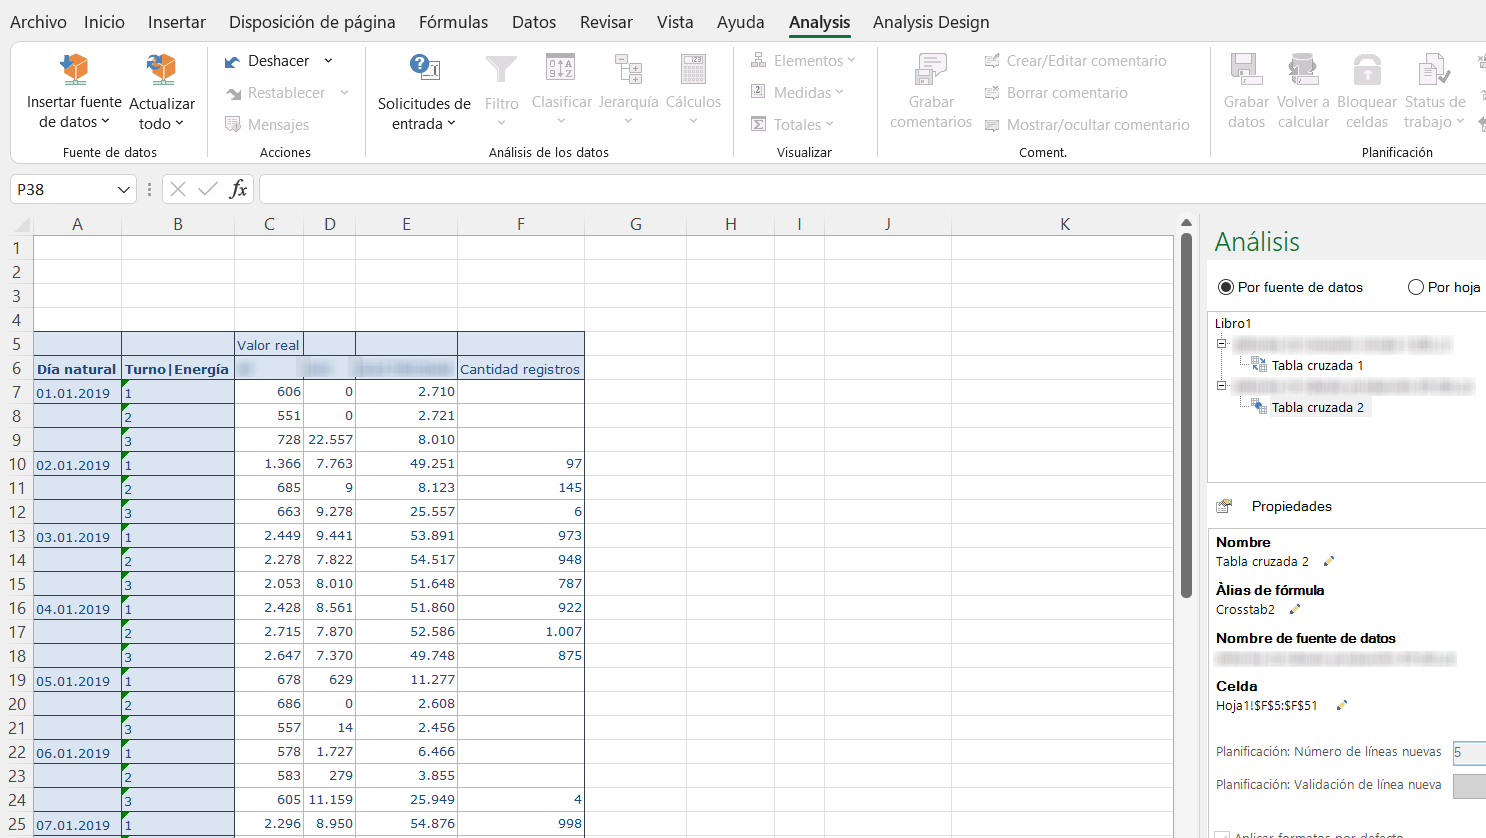The height and width of the screenshot is (838, 1486).
Task: Click the pencil icon beside Crosstab2 alias
Action: [1295, 610]
